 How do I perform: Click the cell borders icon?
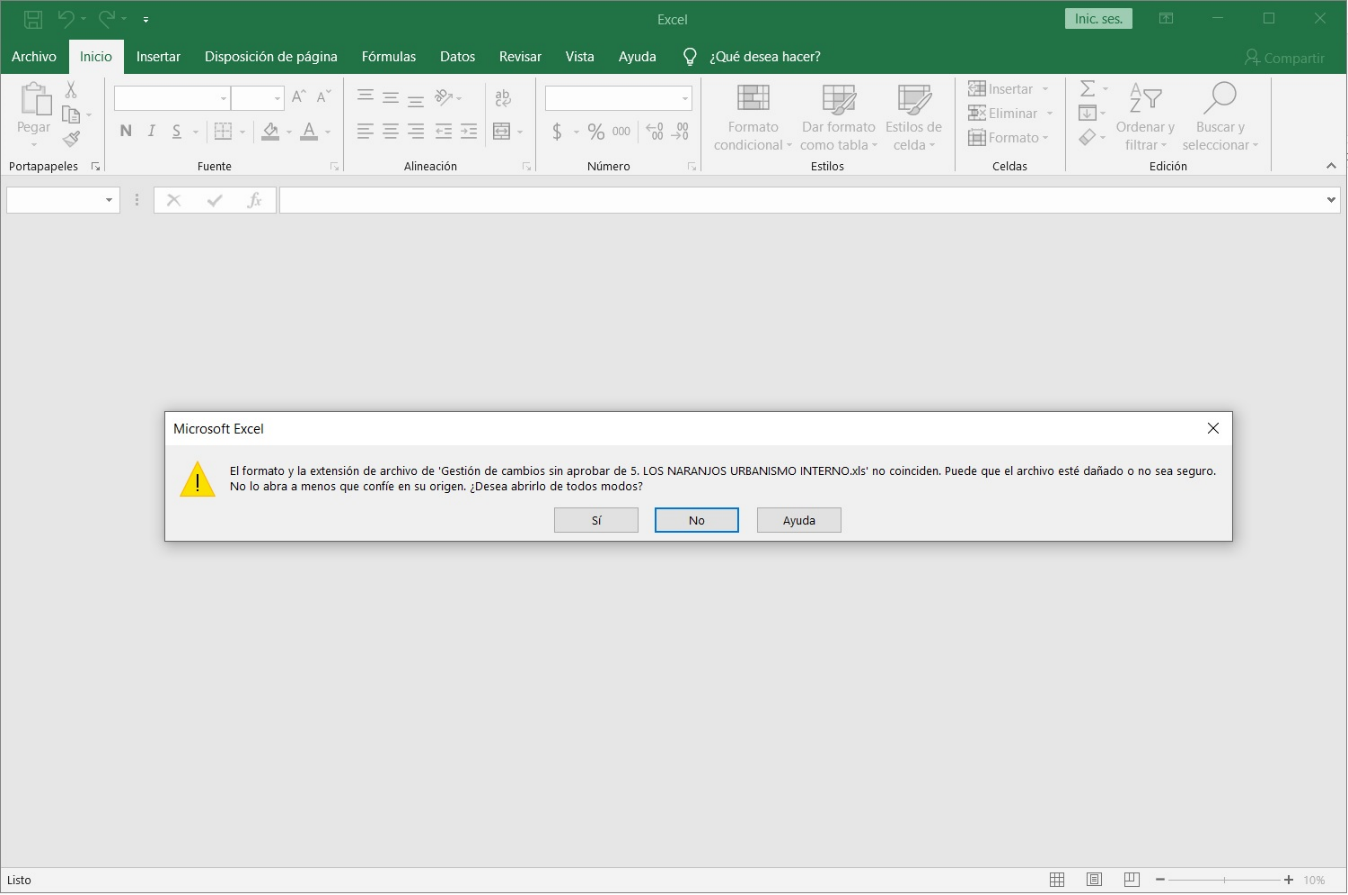click(223, 131)
